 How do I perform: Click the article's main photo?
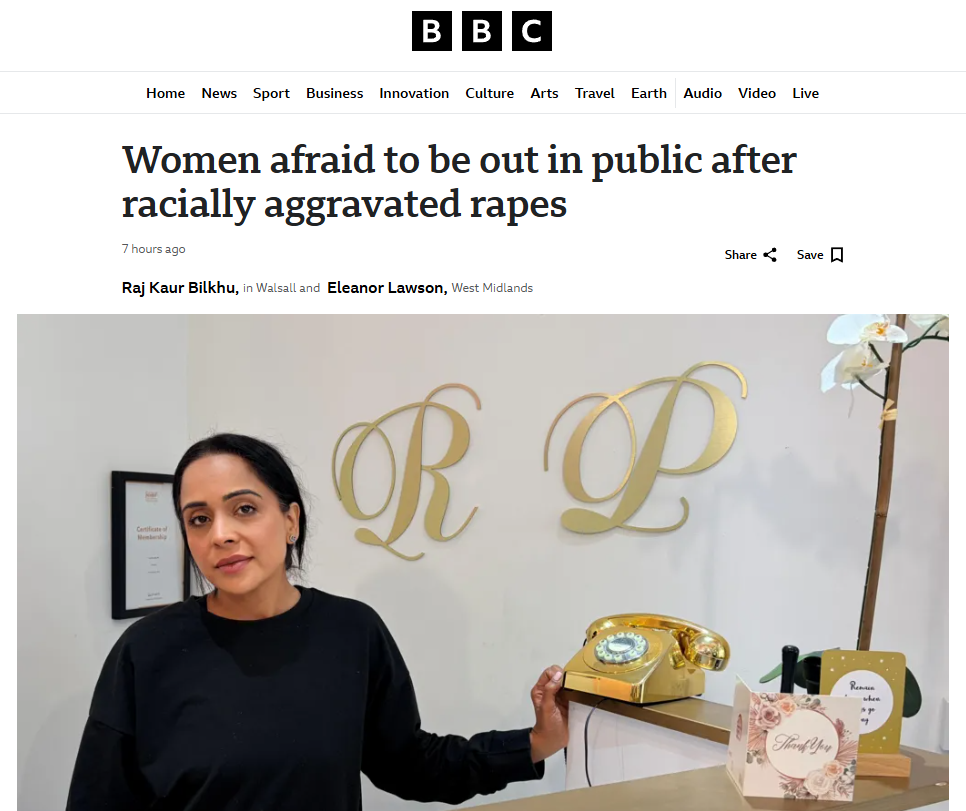pyautogui.click(x=482, y=562)
